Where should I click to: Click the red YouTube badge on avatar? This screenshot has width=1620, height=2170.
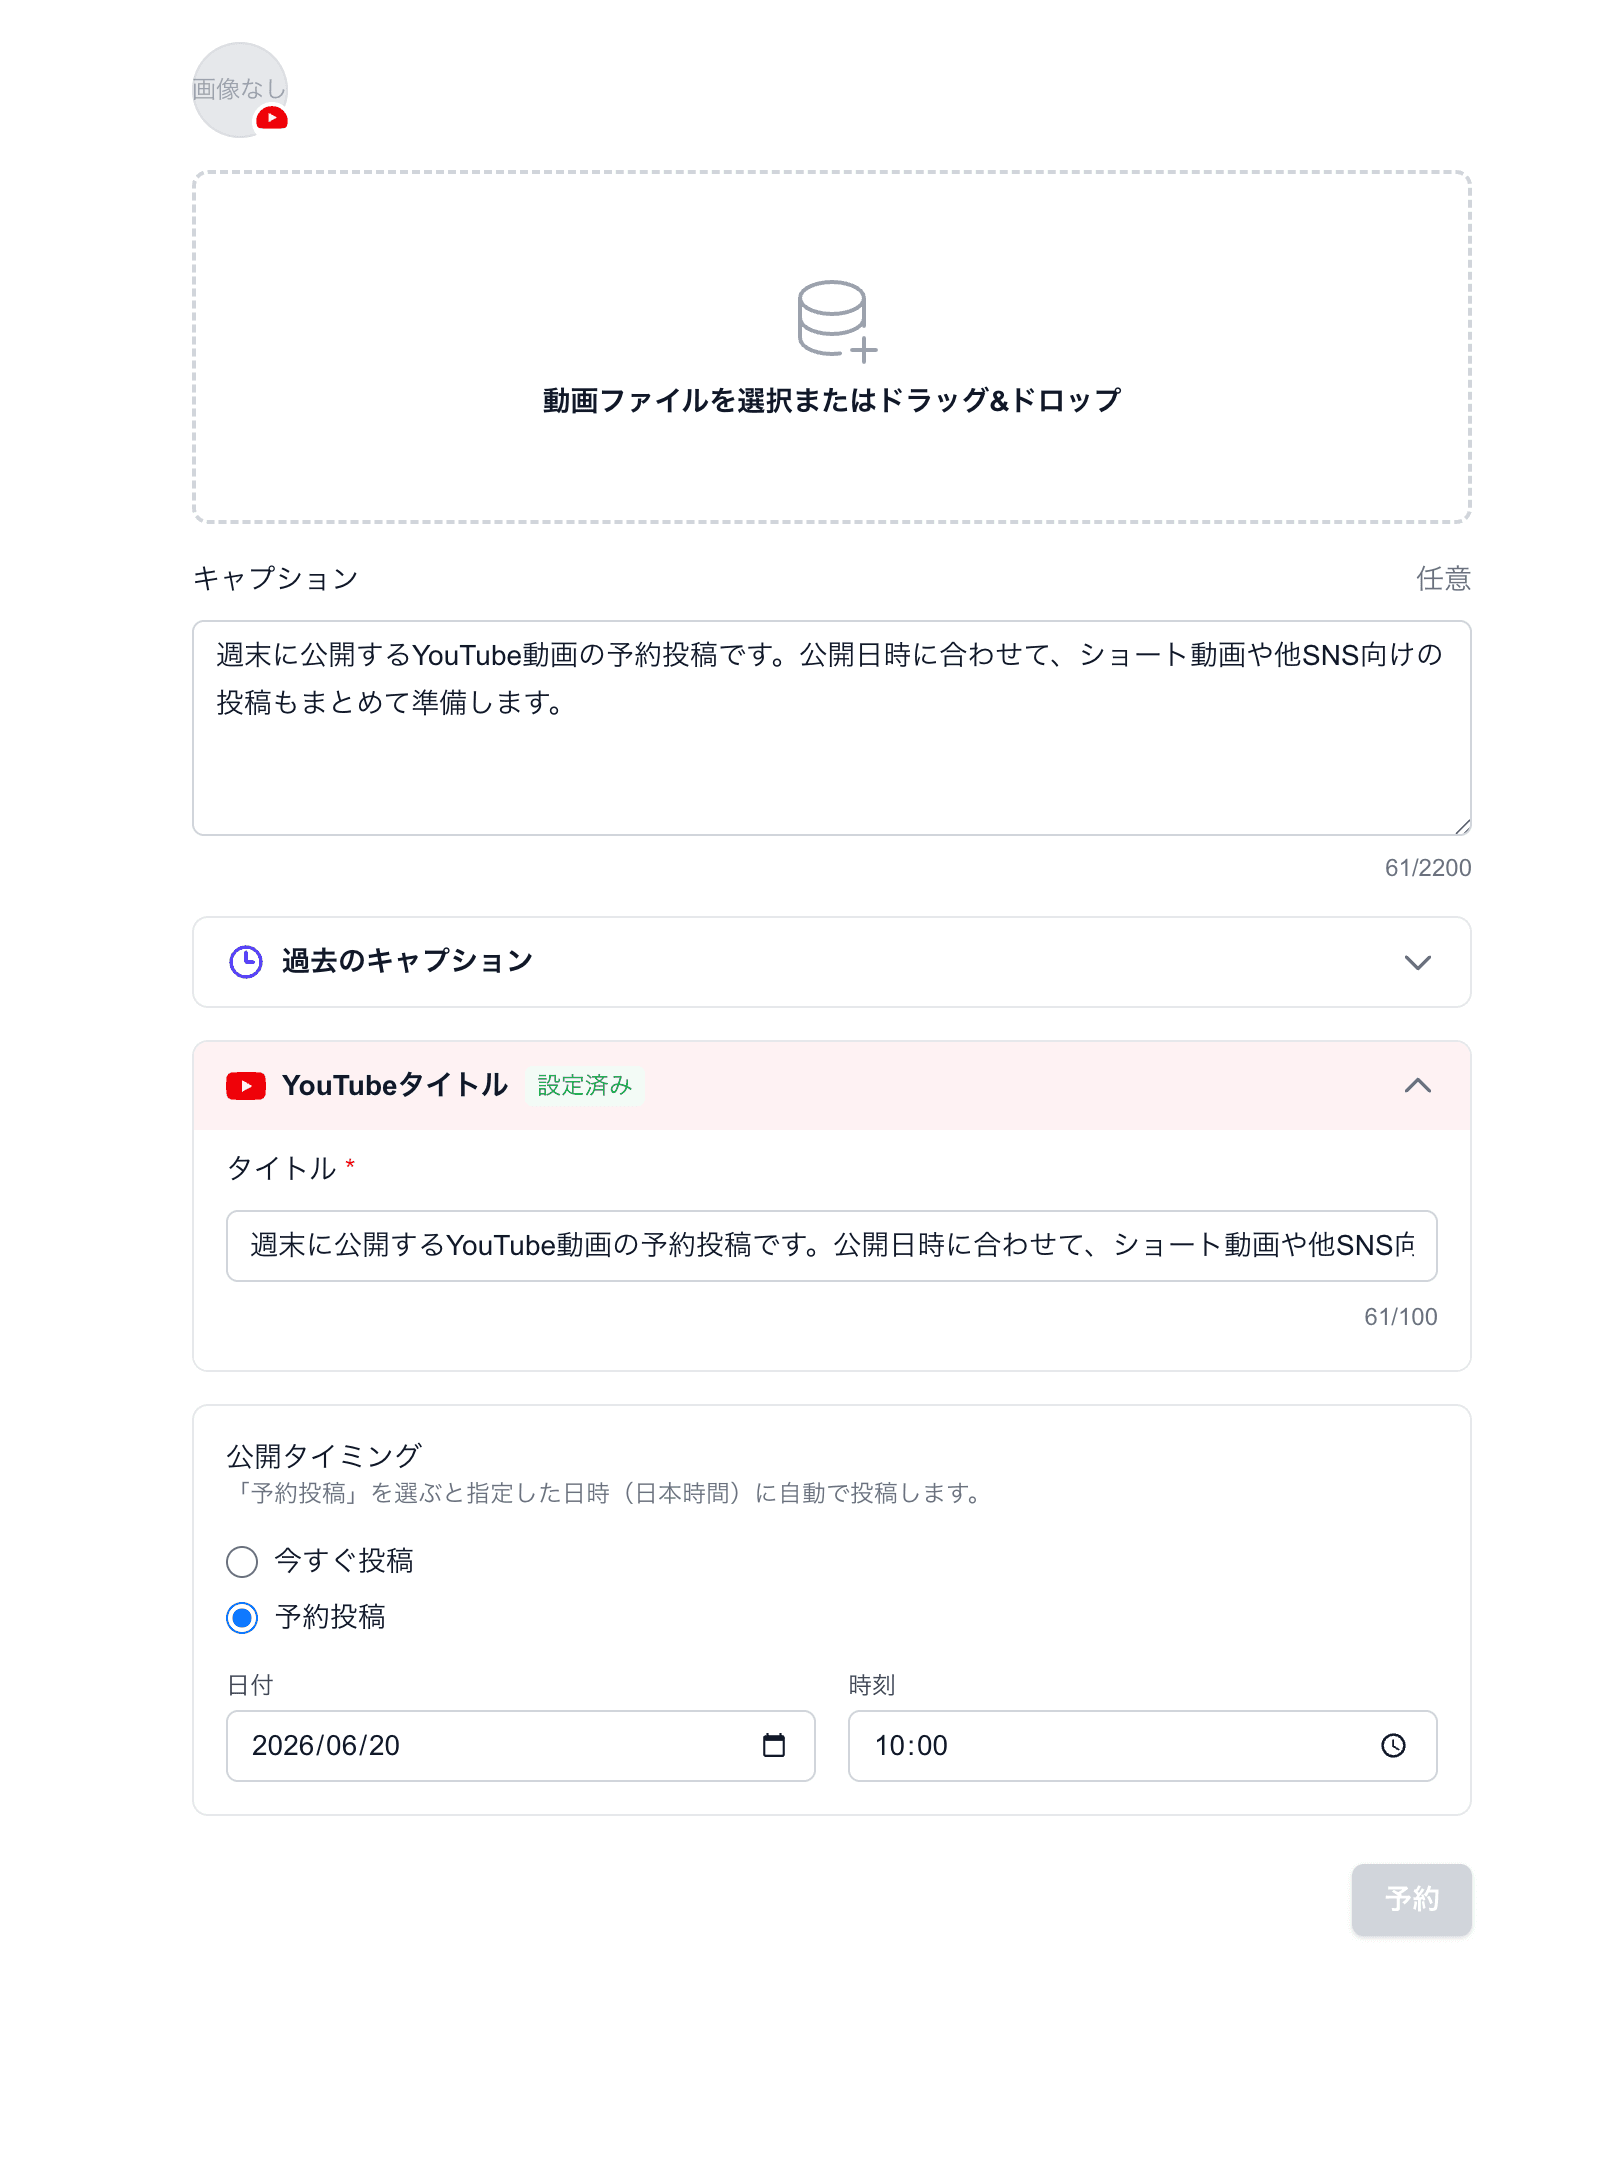pos(272,118)
